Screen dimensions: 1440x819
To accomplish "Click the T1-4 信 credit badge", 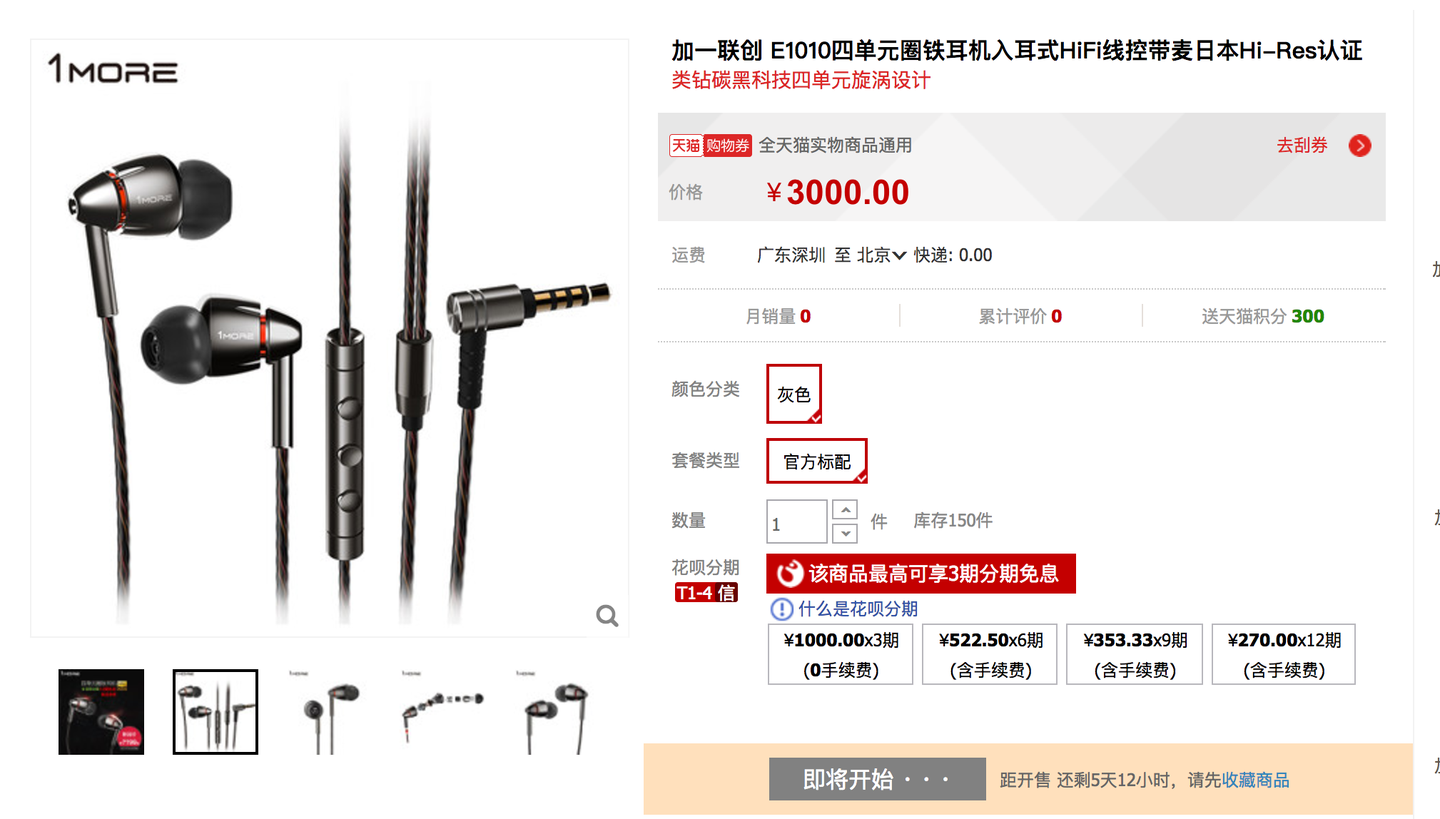I will click(x=706, y=592).
